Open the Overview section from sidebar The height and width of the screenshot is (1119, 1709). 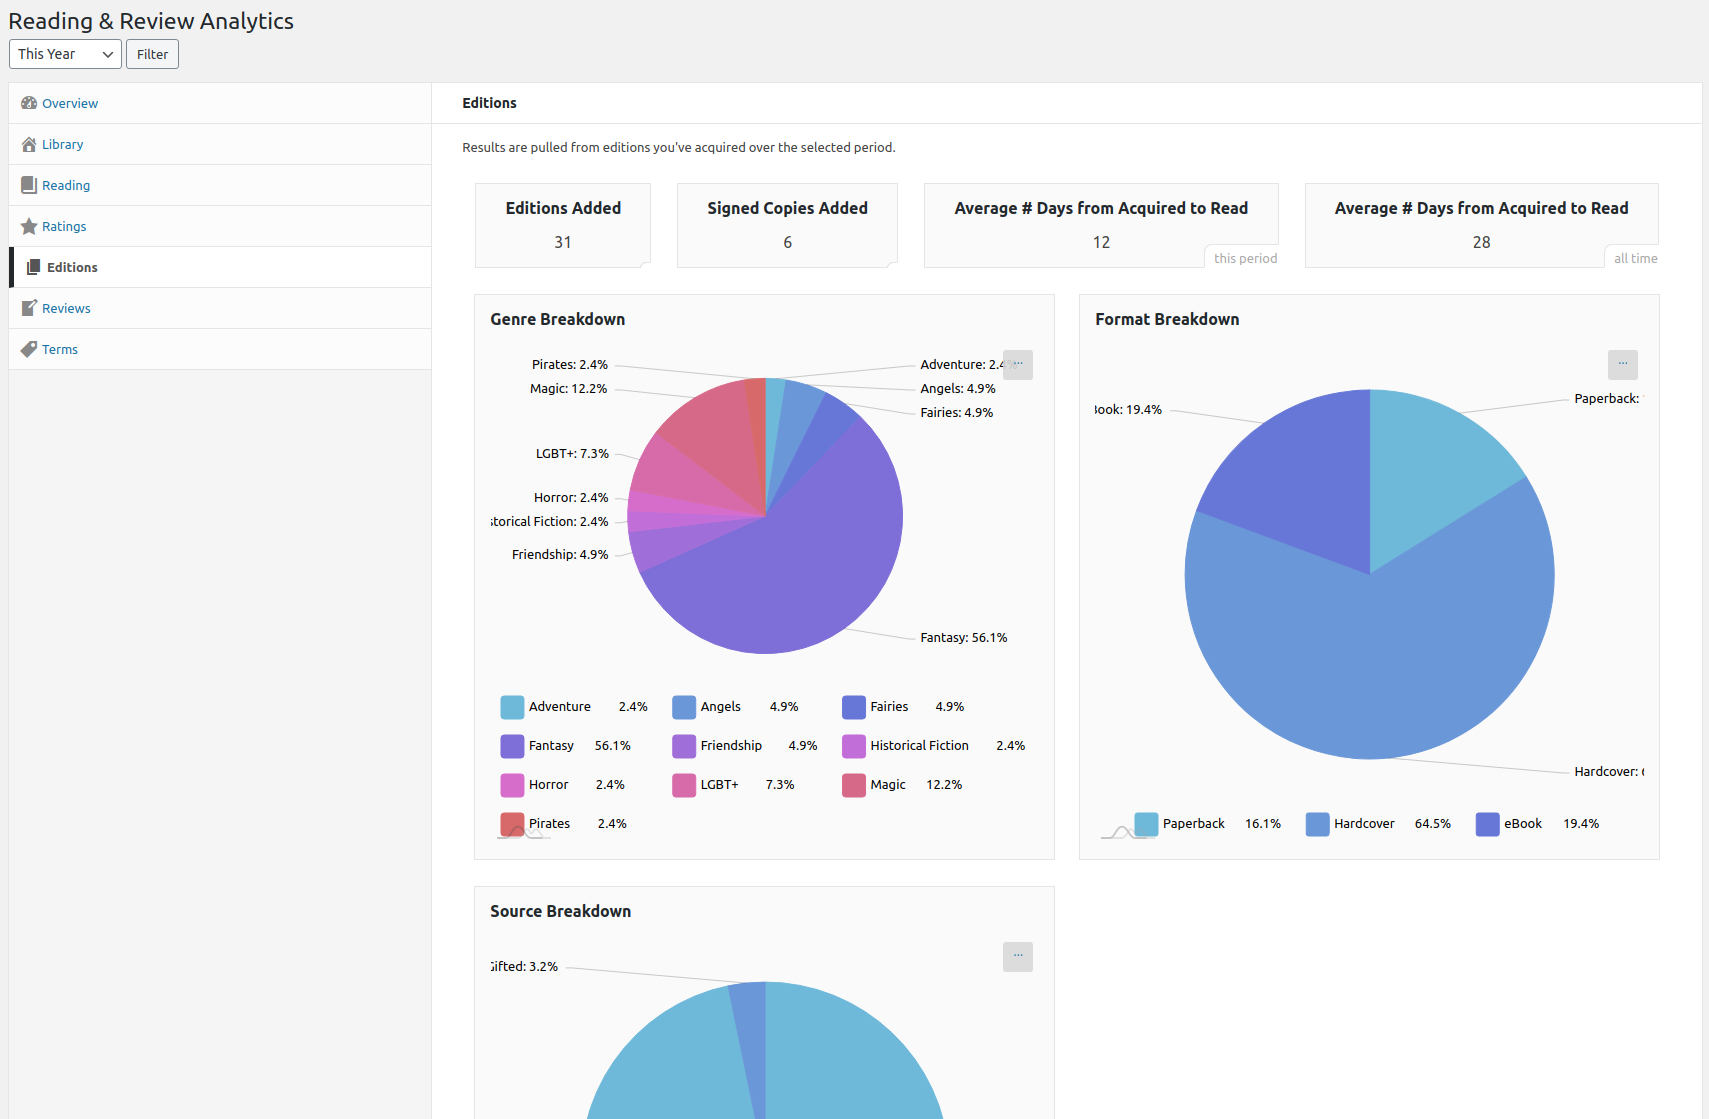(x=220, y=103)
